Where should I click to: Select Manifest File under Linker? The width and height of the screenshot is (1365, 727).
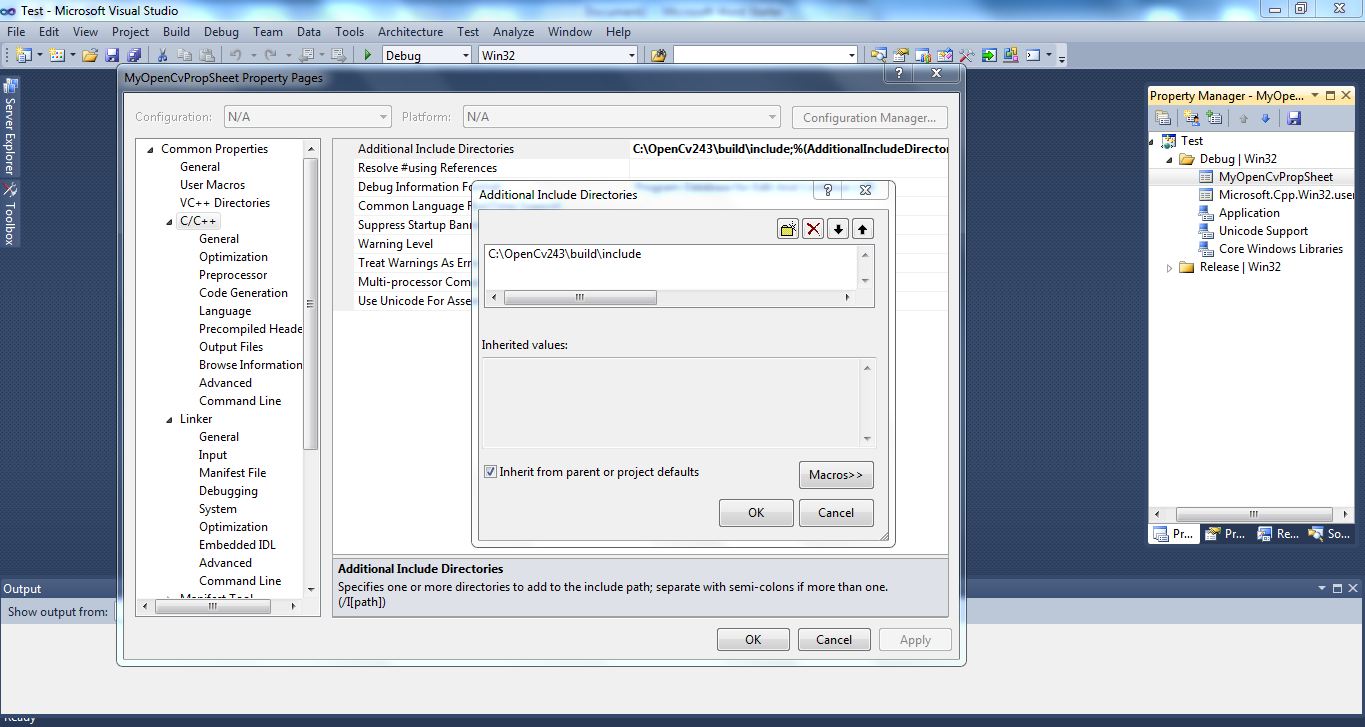[x=232, y=473]
